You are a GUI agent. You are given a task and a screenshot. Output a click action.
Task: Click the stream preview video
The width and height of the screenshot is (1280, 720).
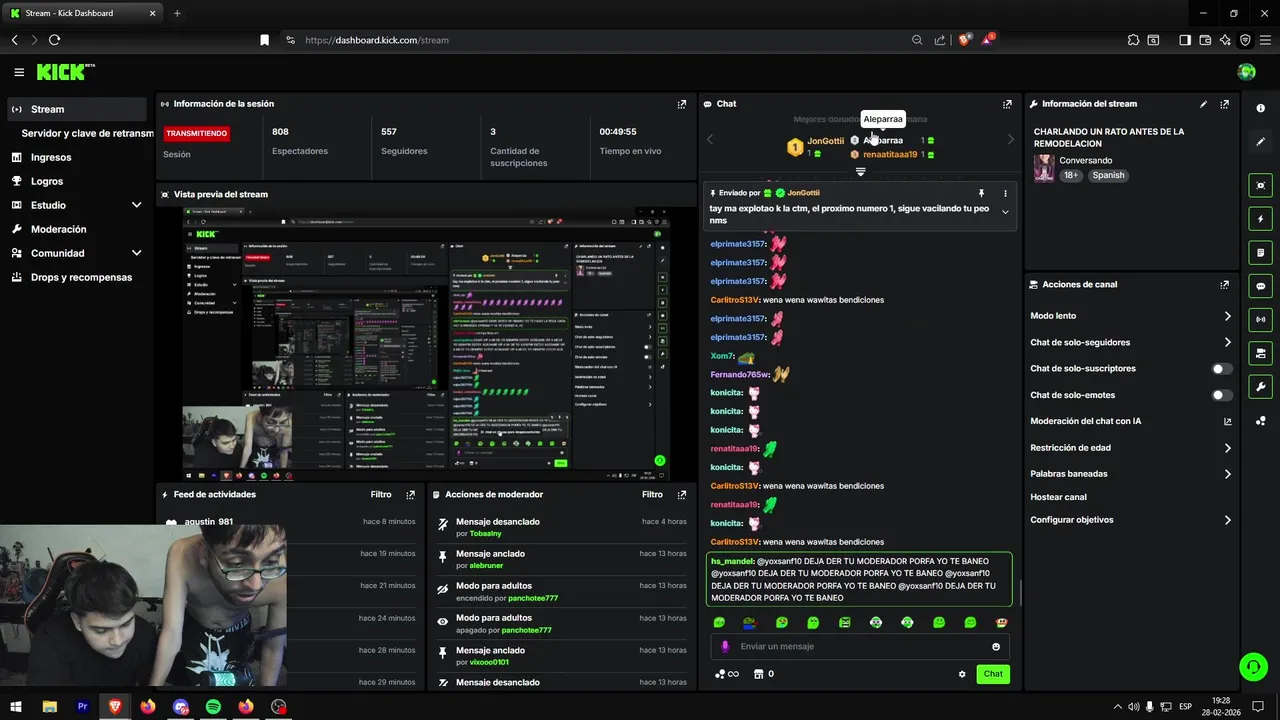pos(427,344)
